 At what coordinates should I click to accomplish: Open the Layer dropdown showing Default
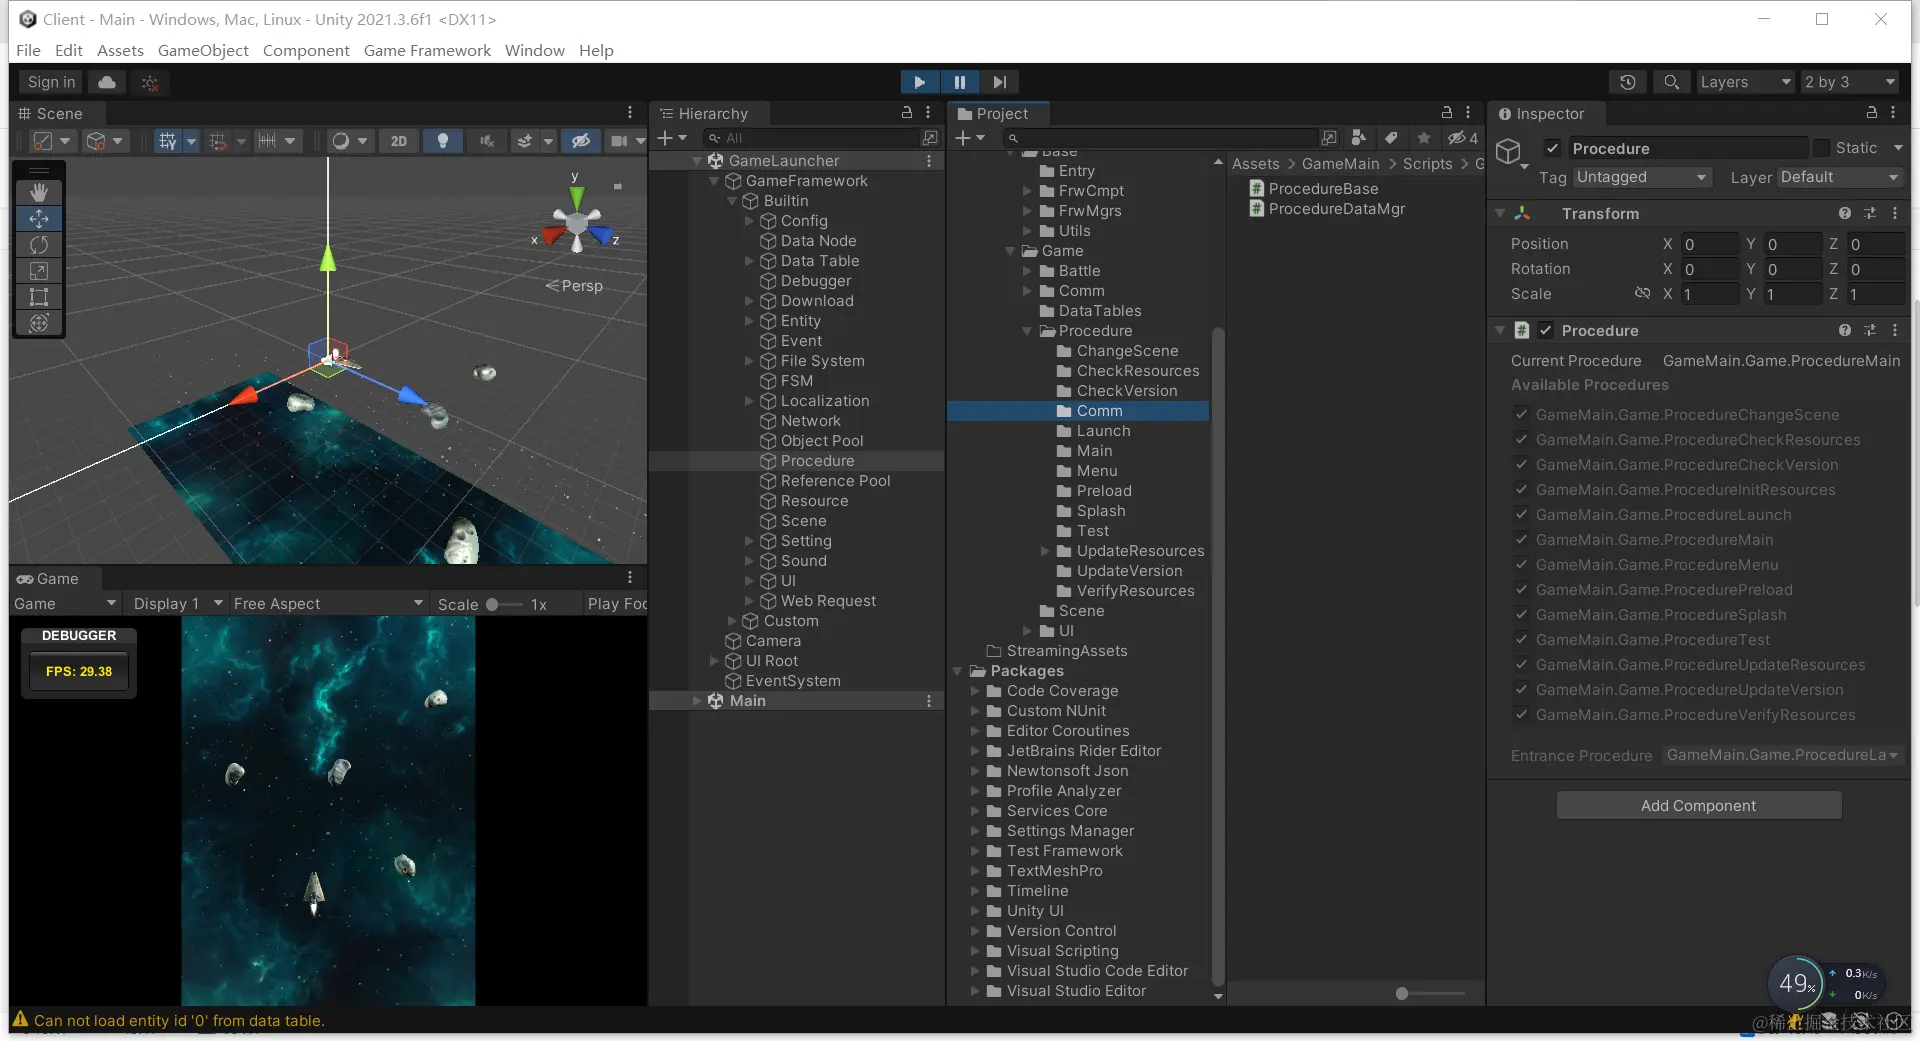1839,177
